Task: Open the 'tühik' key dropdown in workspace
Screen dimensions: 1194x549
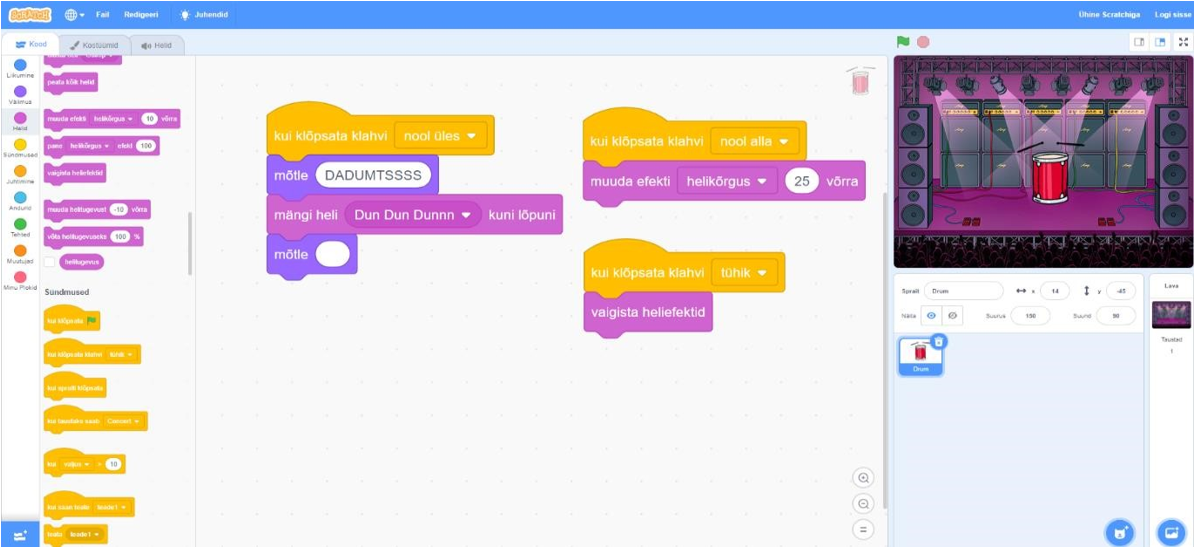Action: coord(744,272)
